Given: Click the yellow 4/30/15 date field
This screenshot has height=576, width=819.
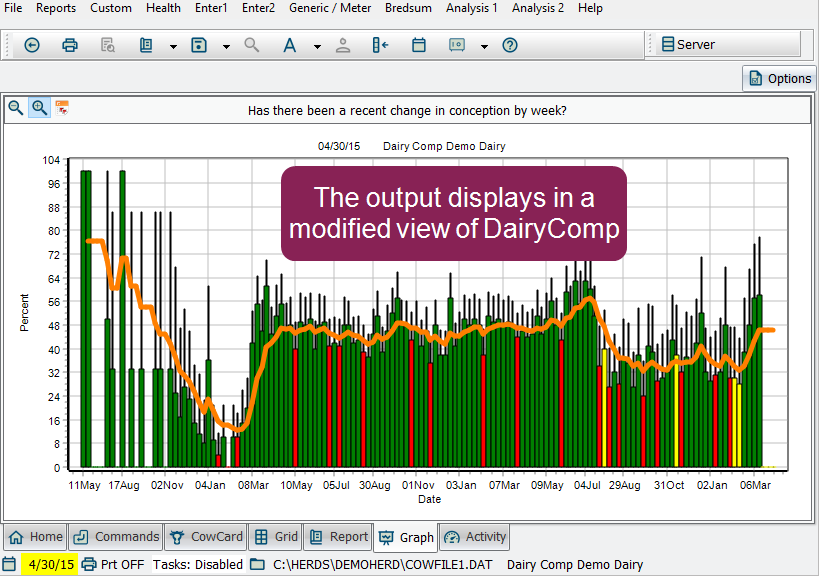Looking at the screenshot, I should [49, 564].
